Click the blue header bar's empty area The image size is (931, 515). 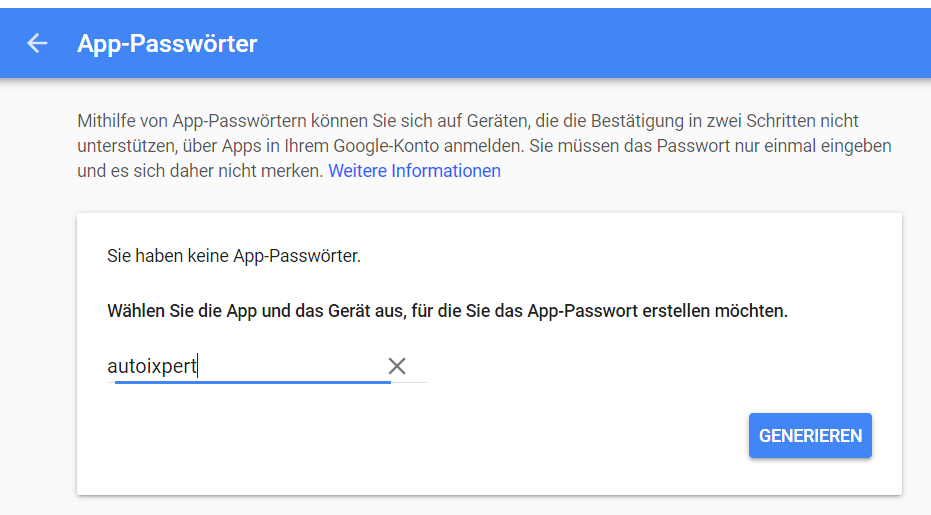pyautogui.click(x=594, y=43)
